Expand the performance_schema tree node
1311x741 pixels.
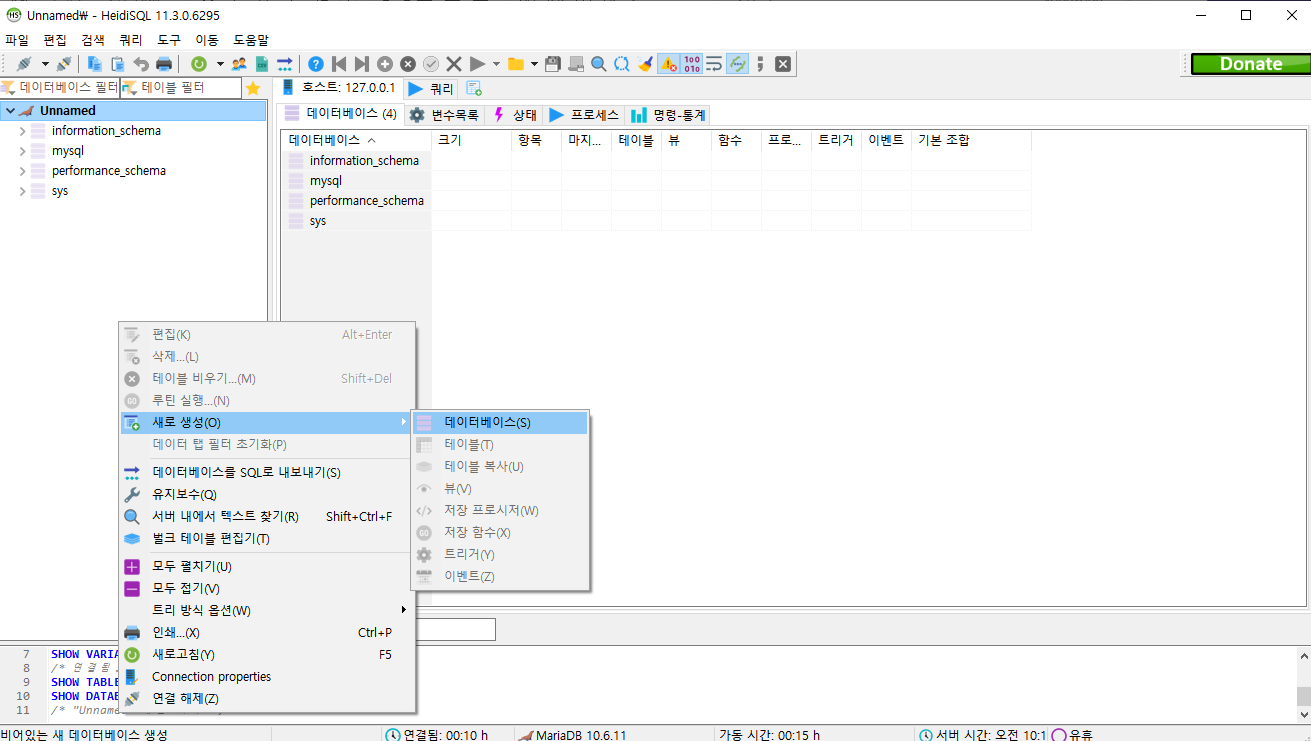[23, 171]
